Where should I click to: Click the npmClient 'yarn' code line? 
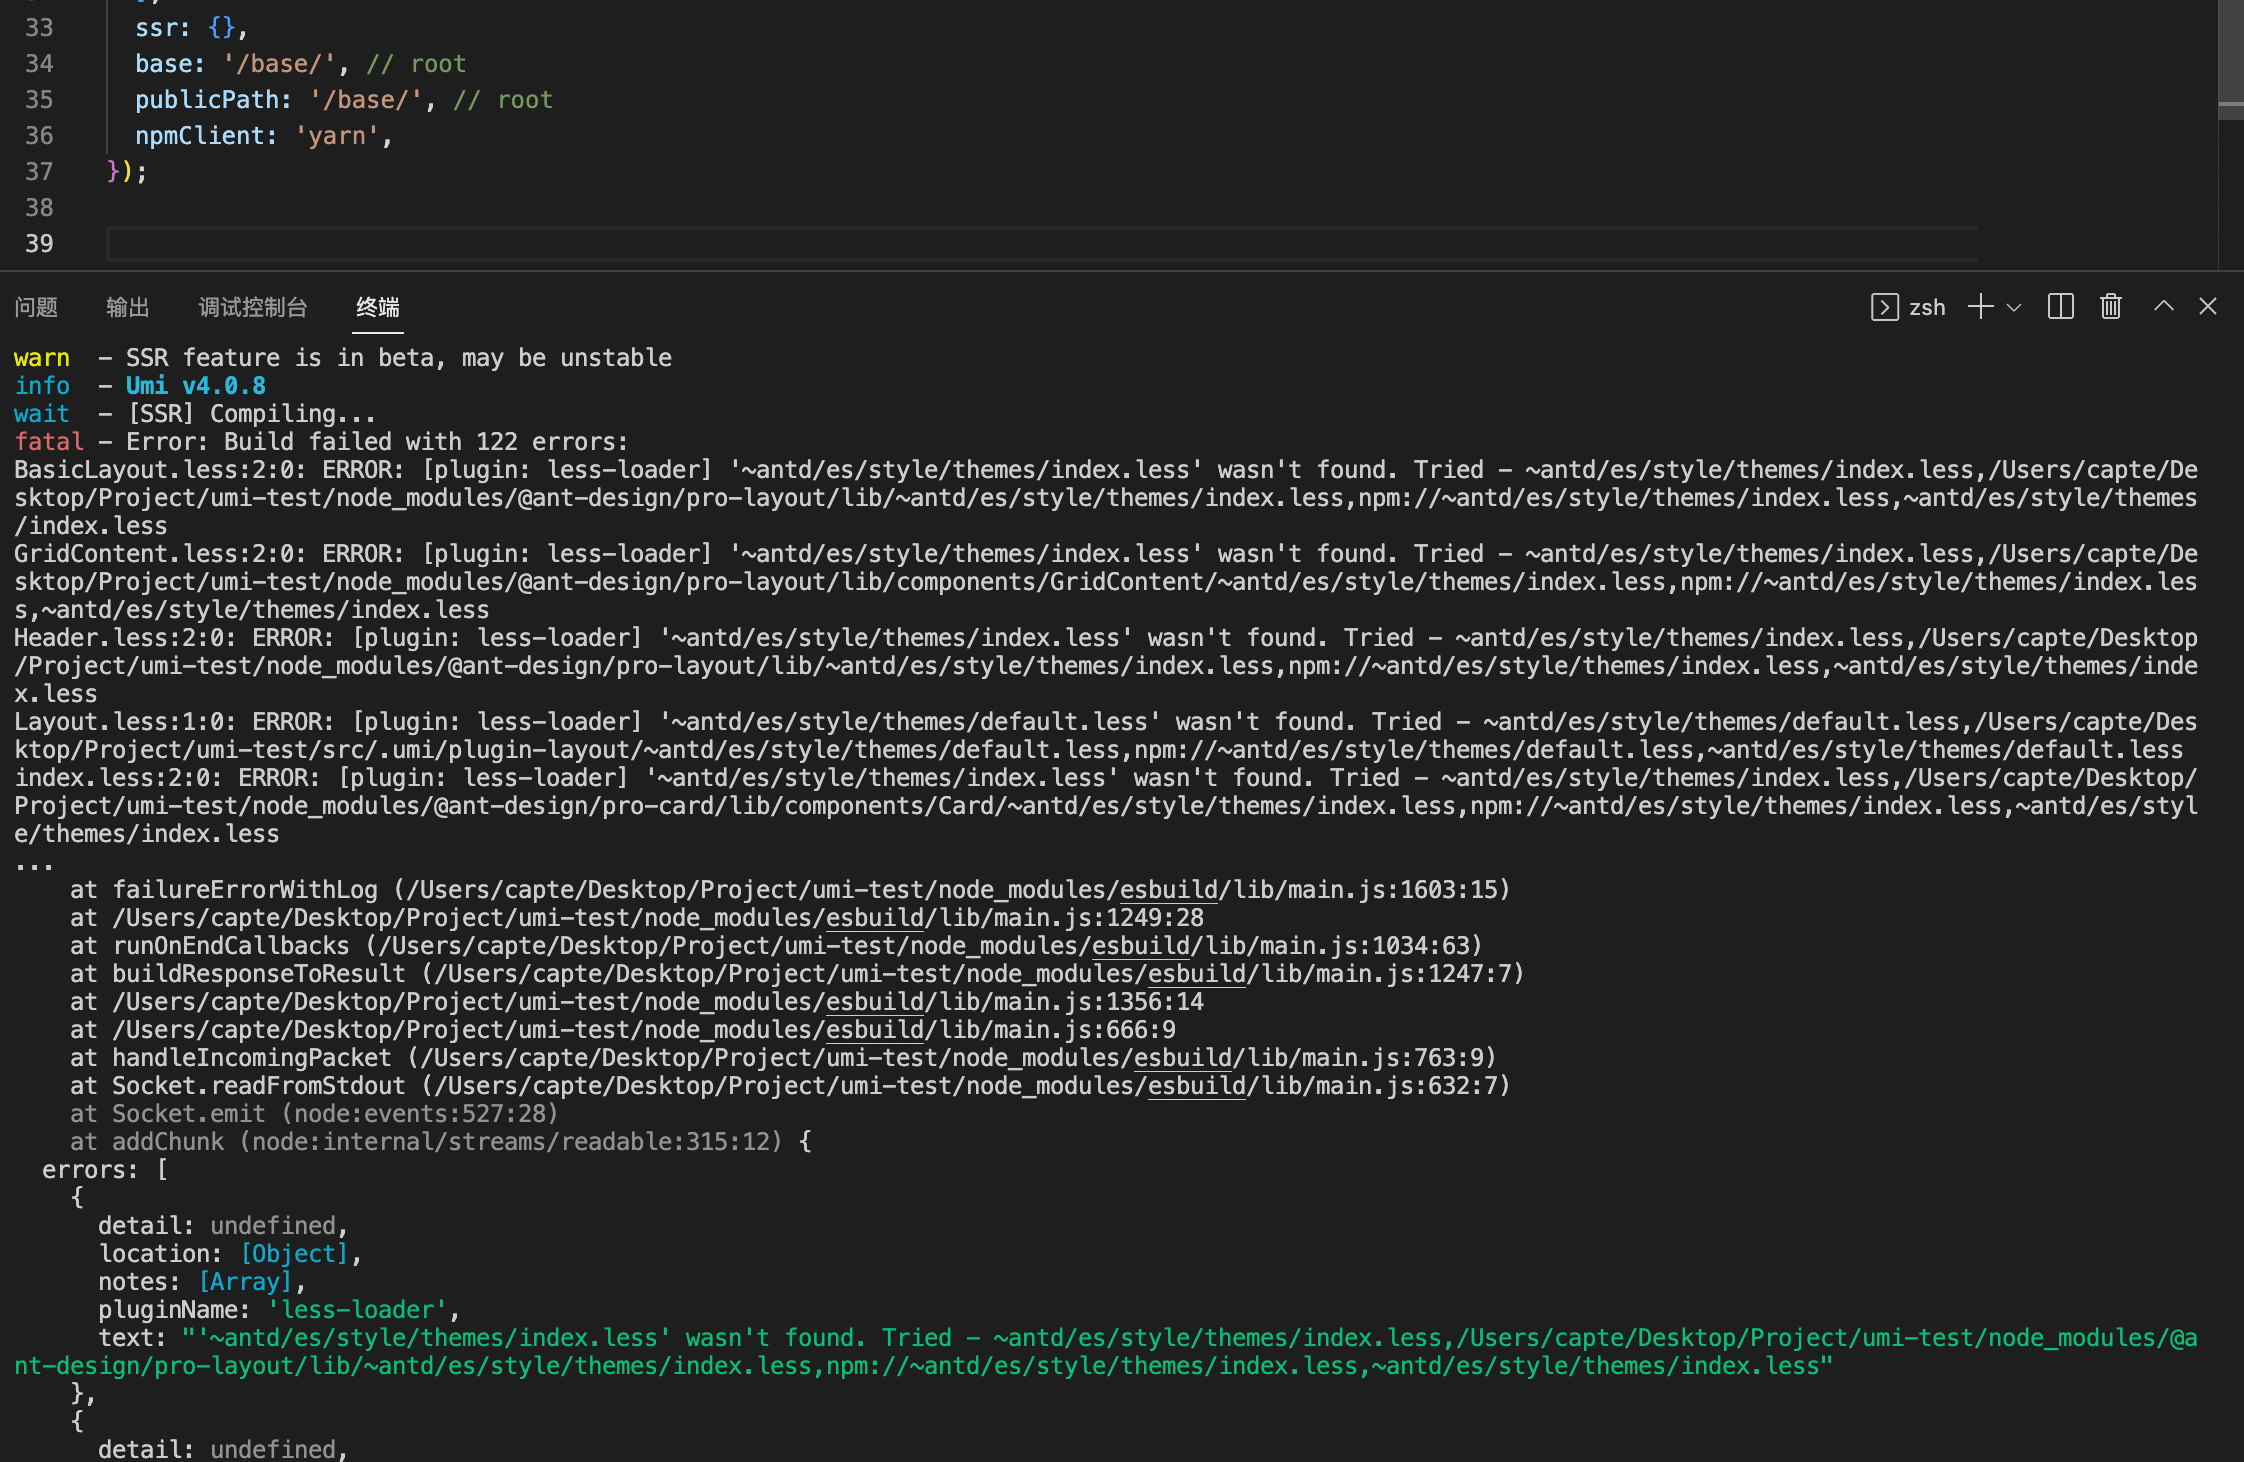pyautogui.click(x=263, y=135)
